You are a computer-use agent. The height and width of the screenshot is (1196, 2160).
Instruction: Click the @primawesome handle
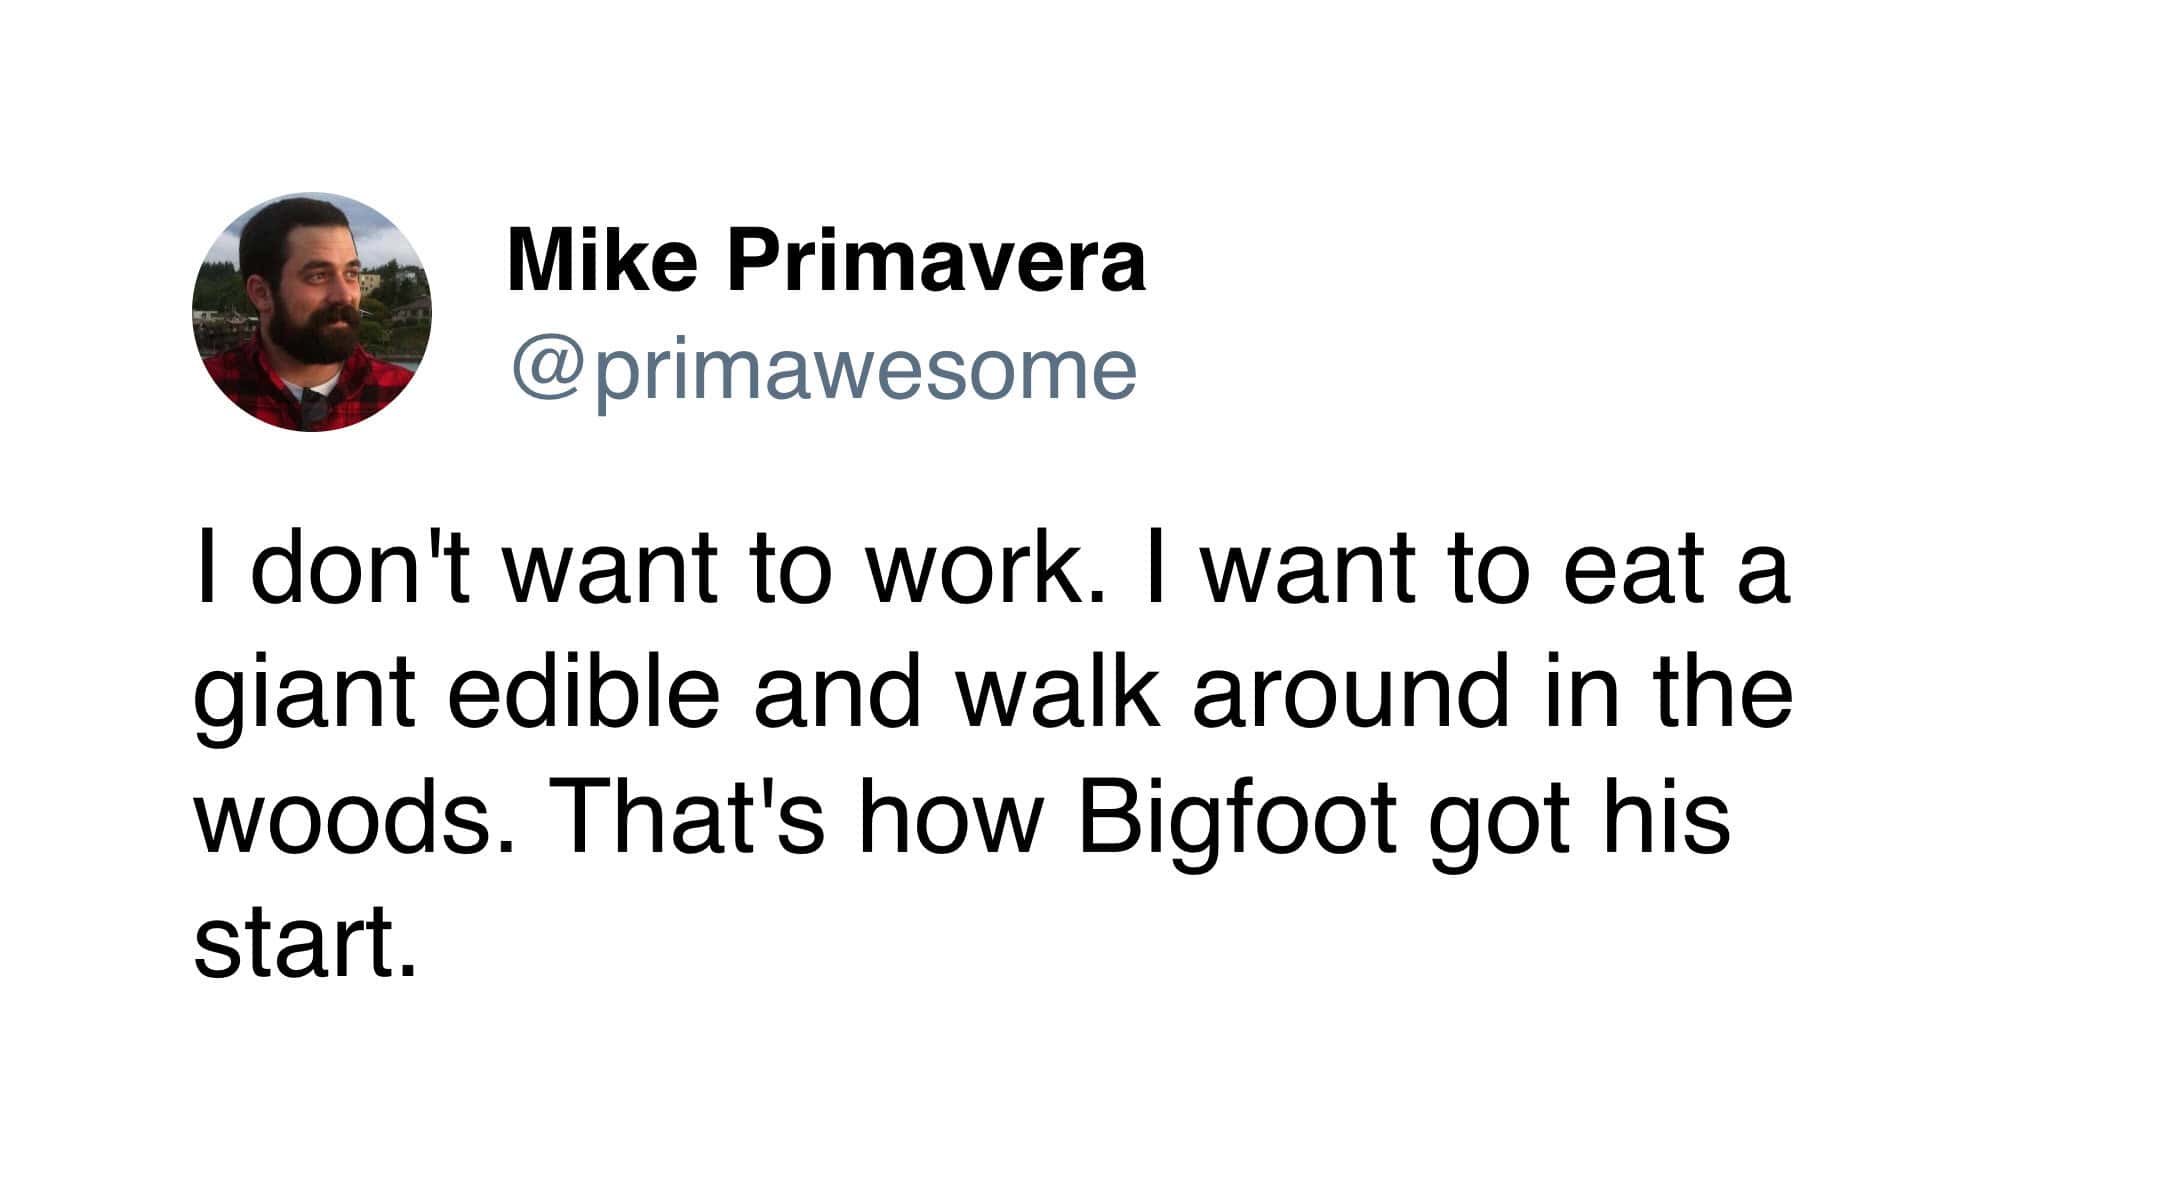click(x=824, y=371)
